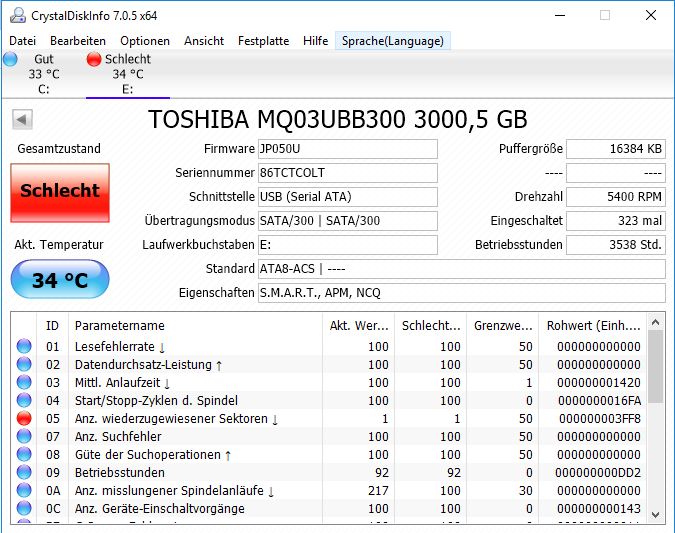This screenshot has height=533, width=675.
Task: Click blue status dot of Geräte-Einschaltvorgänge row
Action: [x=24, y=508]
